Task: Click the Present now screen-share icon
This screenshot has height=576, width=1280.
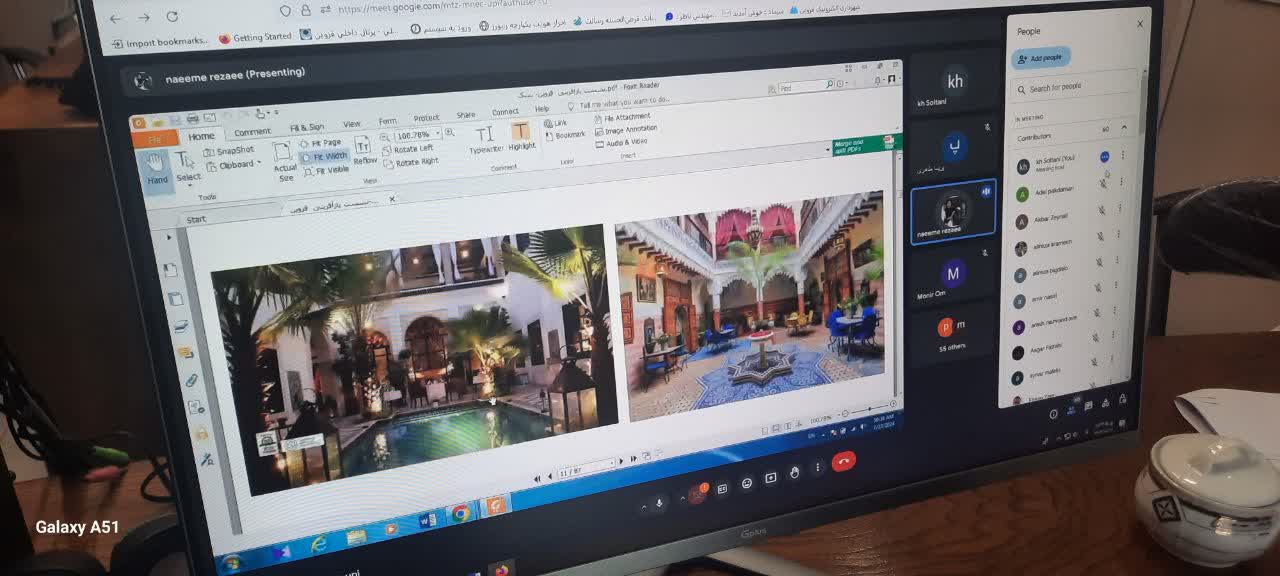Action: (770, 478)
